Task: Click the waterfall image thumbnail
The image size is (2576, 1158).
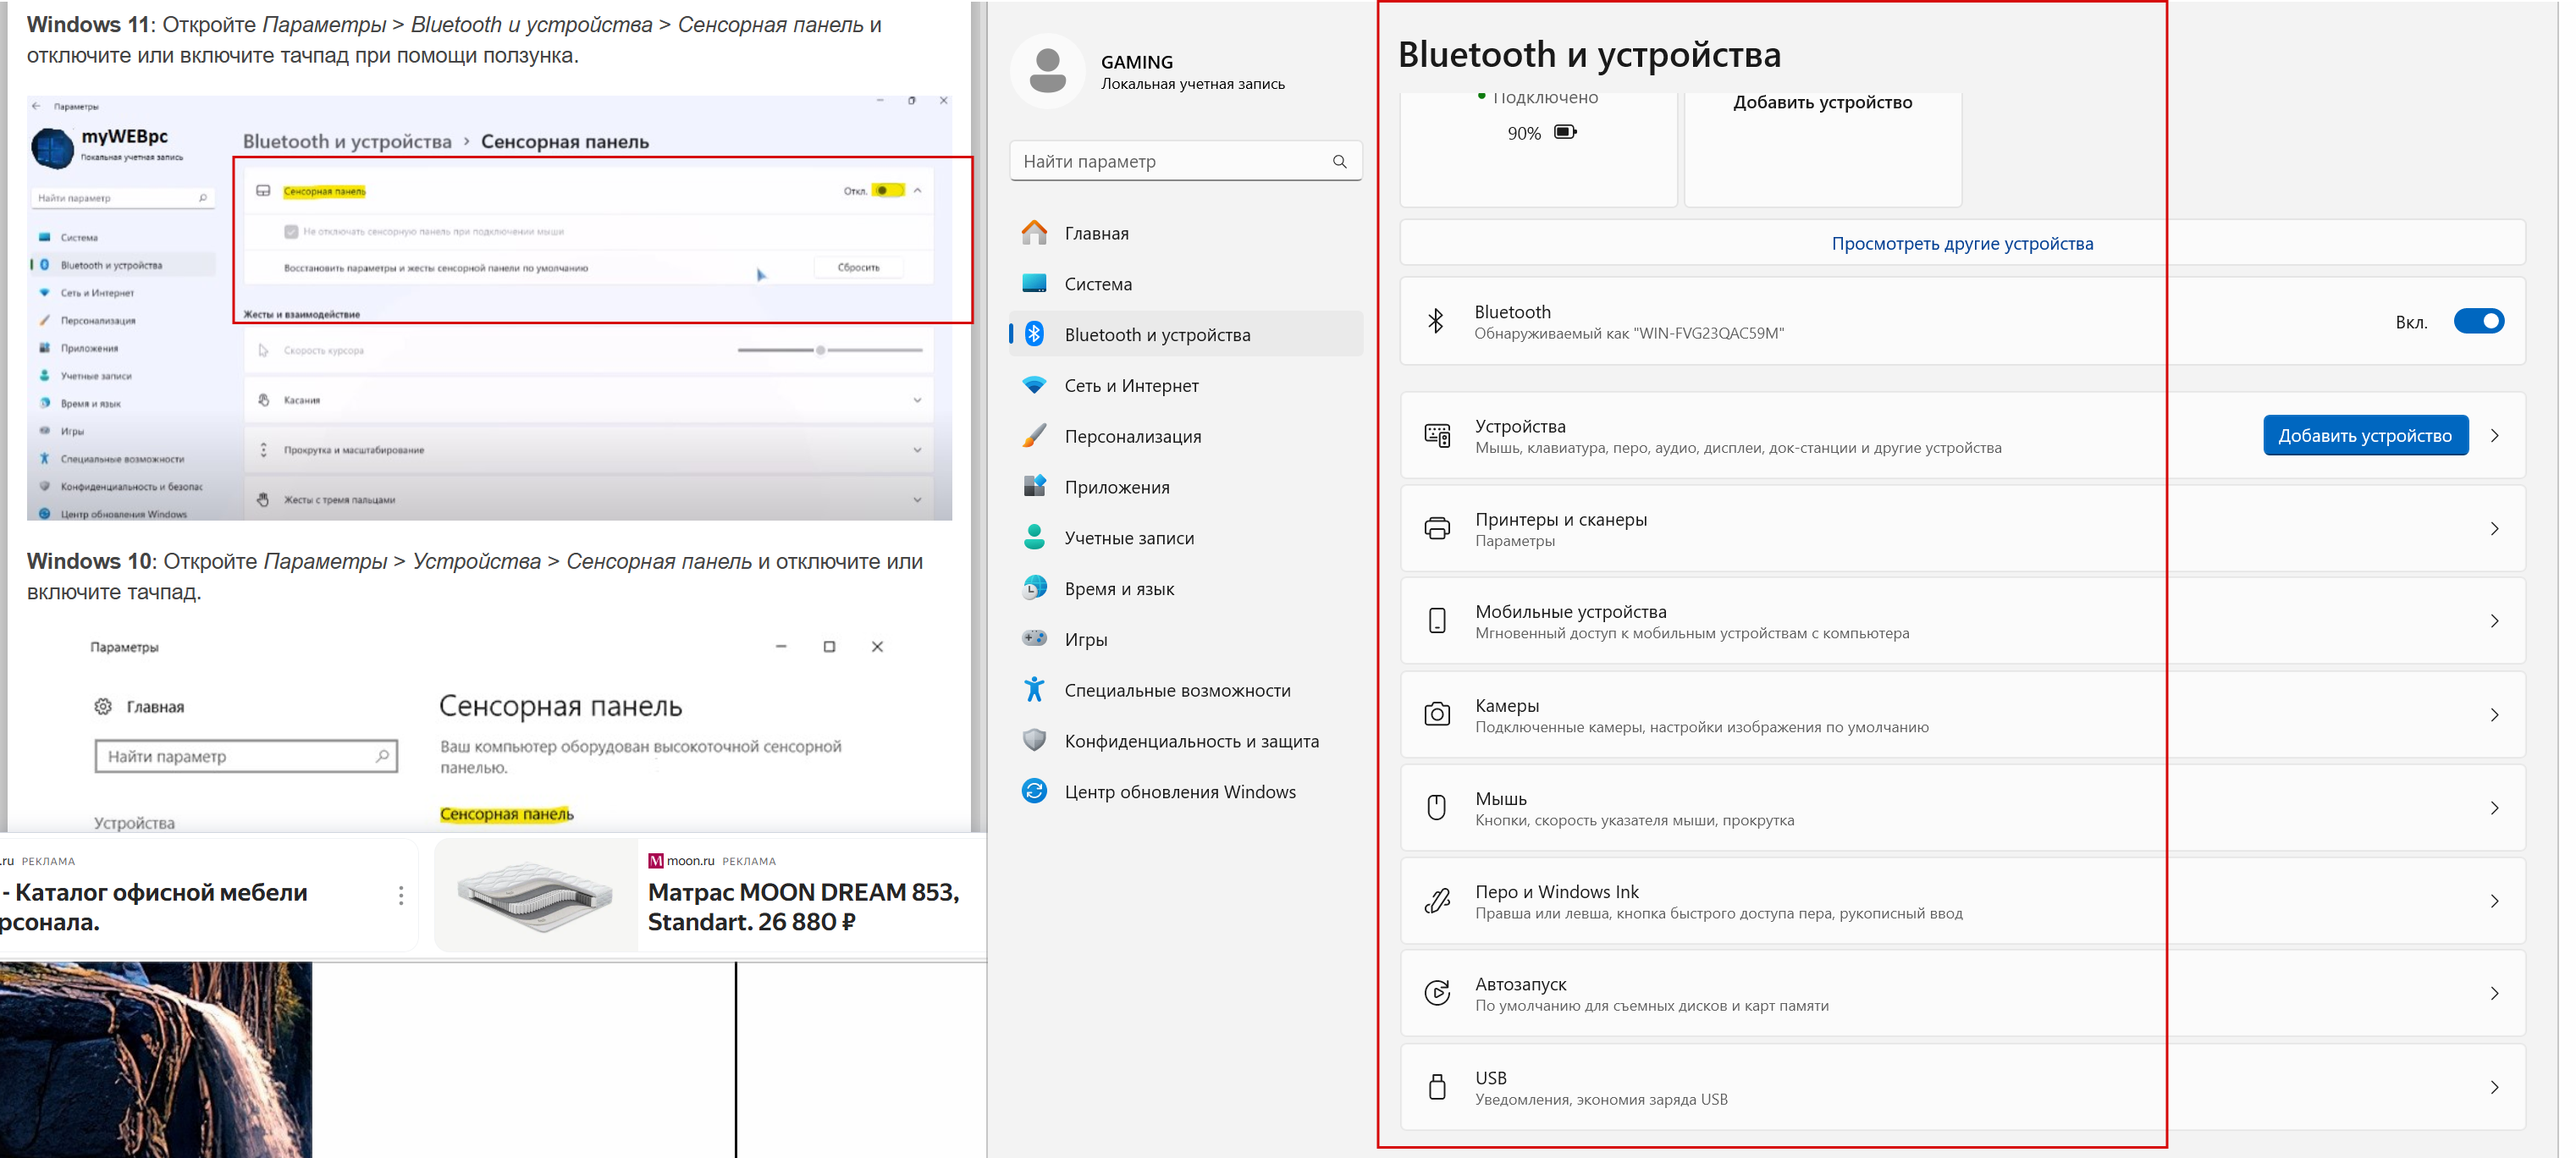Action: (156, 1060)
